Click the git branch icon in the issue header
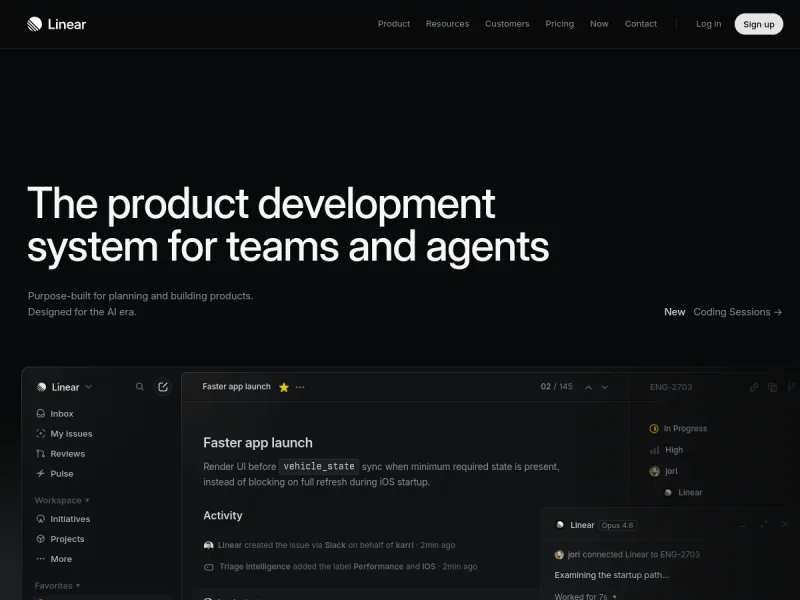Image resolution: width=800 pixels, height=600 pixels. 791,387
